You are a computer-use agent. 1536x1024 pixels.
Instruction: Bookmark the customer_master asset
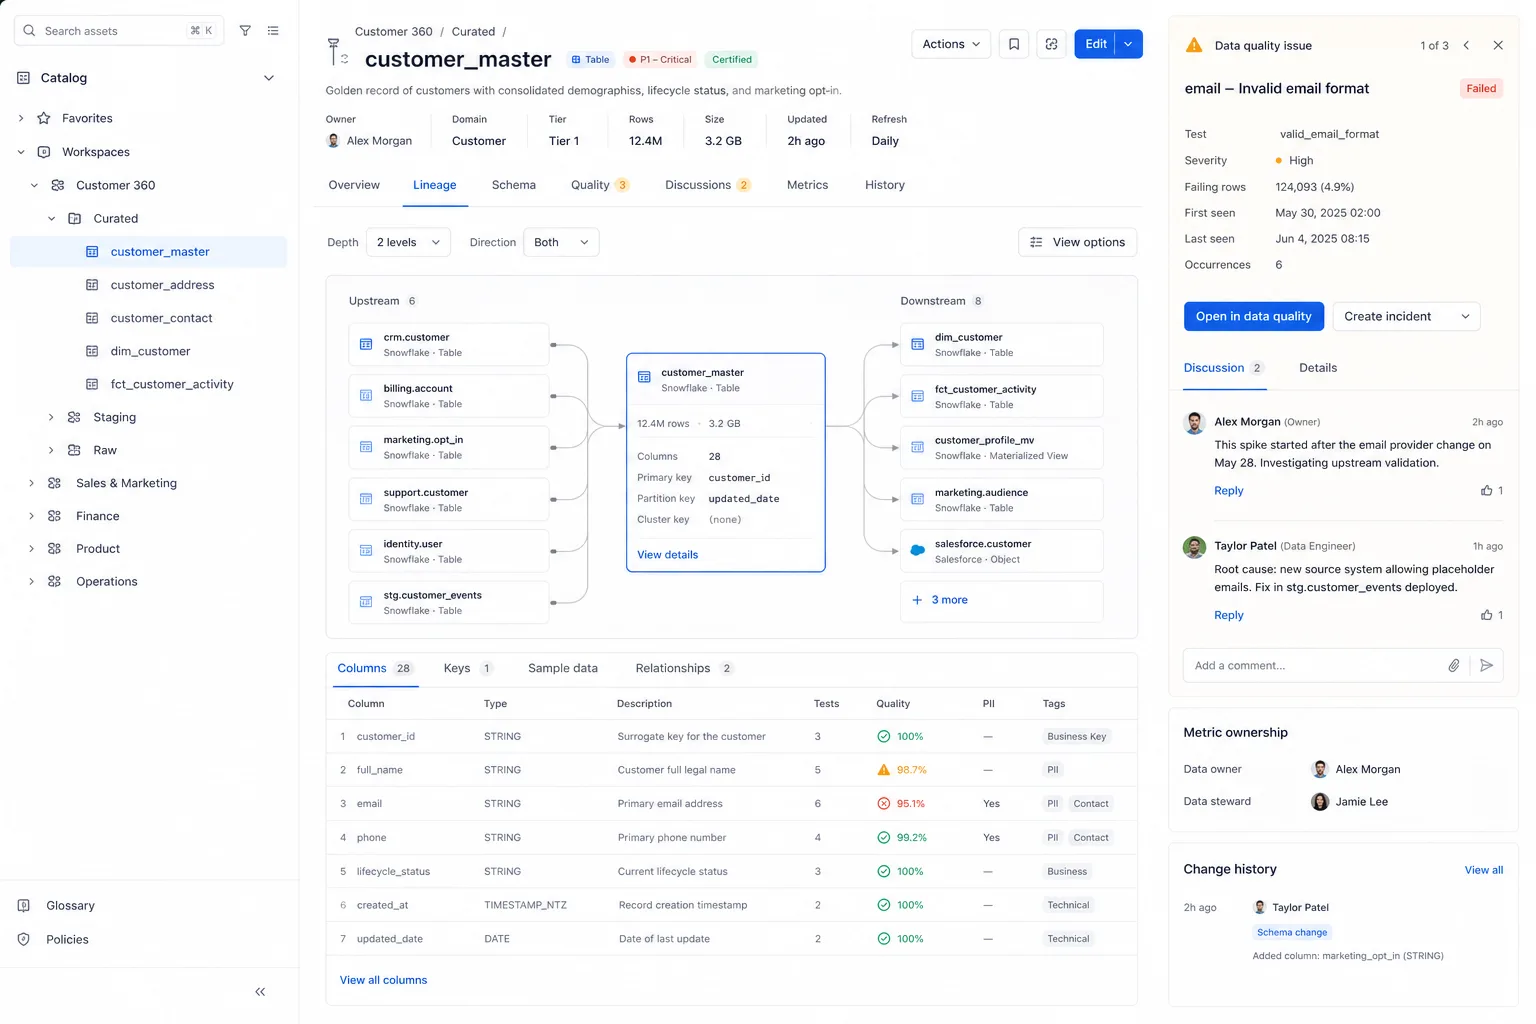1014,44
